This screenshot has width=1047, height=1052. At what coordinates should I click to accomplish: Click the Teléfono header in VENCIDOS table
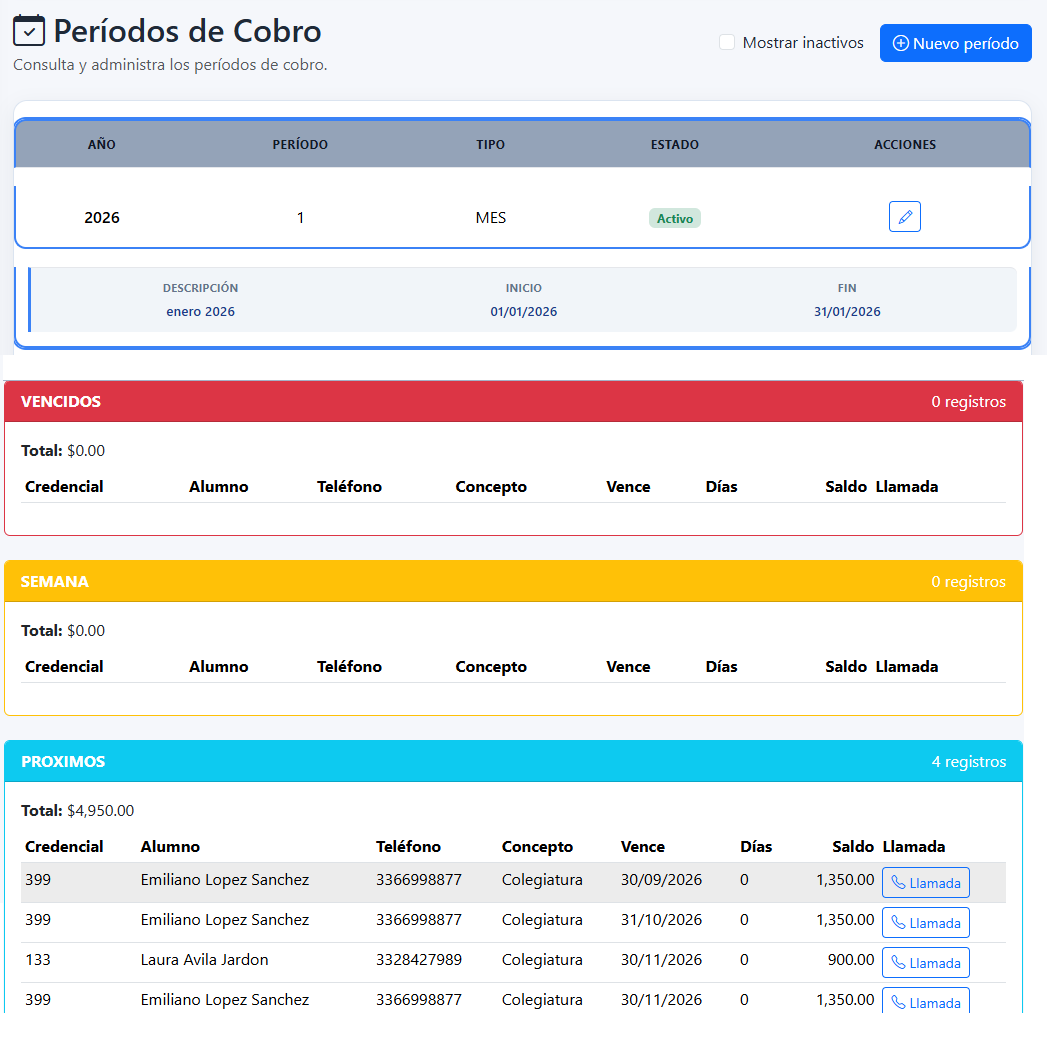(349, 486)
